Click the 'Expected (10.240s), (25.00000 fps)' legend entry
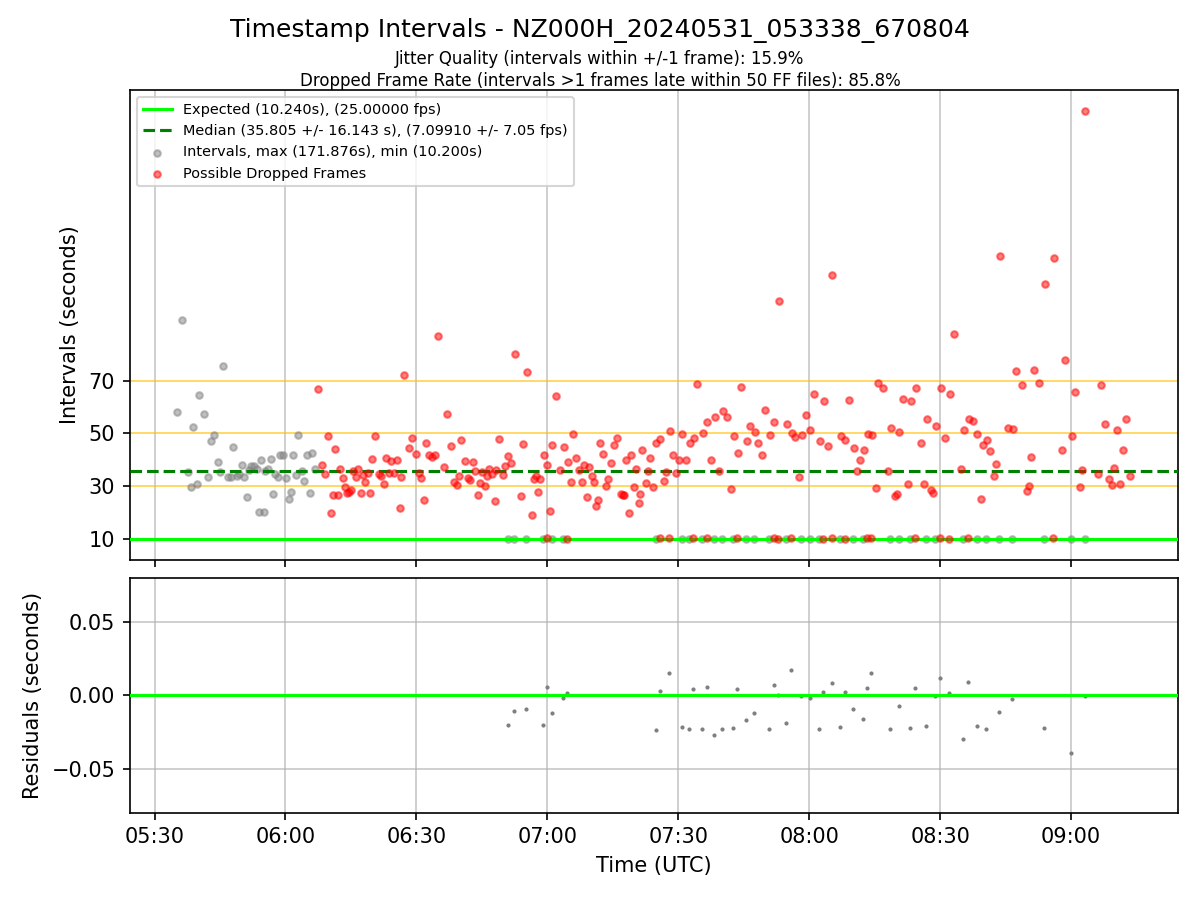 coord(312,109)
